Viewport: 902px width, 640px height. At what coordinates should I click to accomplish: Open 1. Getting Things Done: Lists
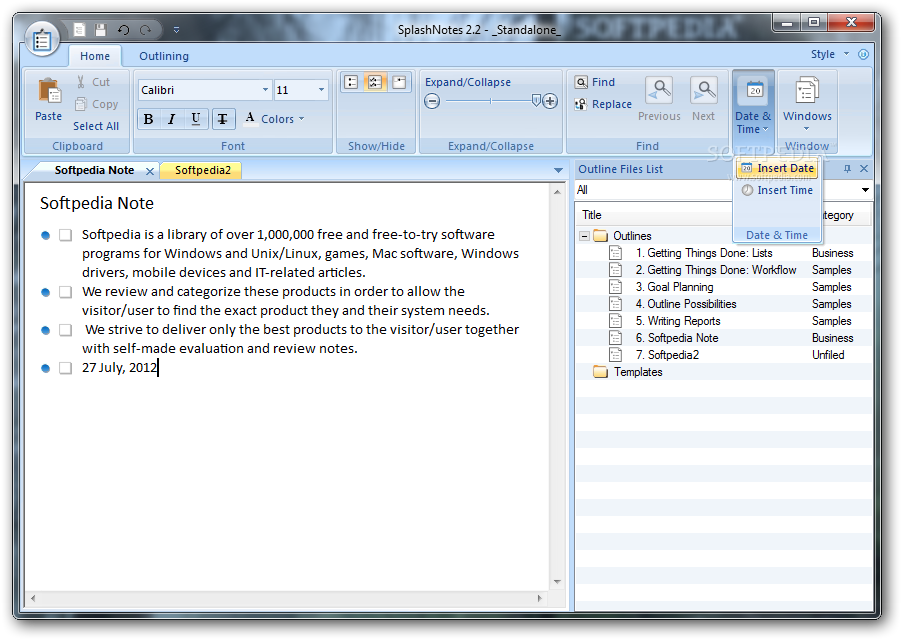[x=704, y=253]
